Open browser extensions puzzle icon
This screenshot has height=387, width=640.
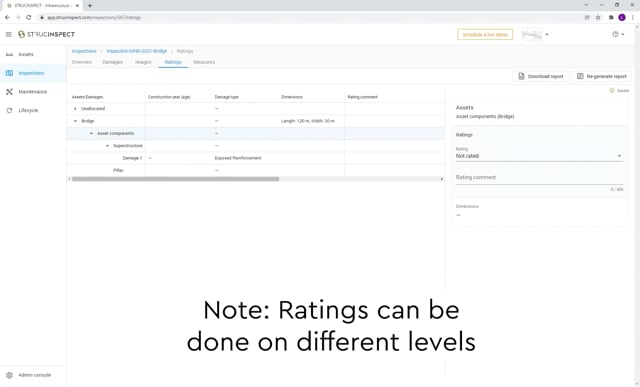pyautogui.click(x=611, y=18)
